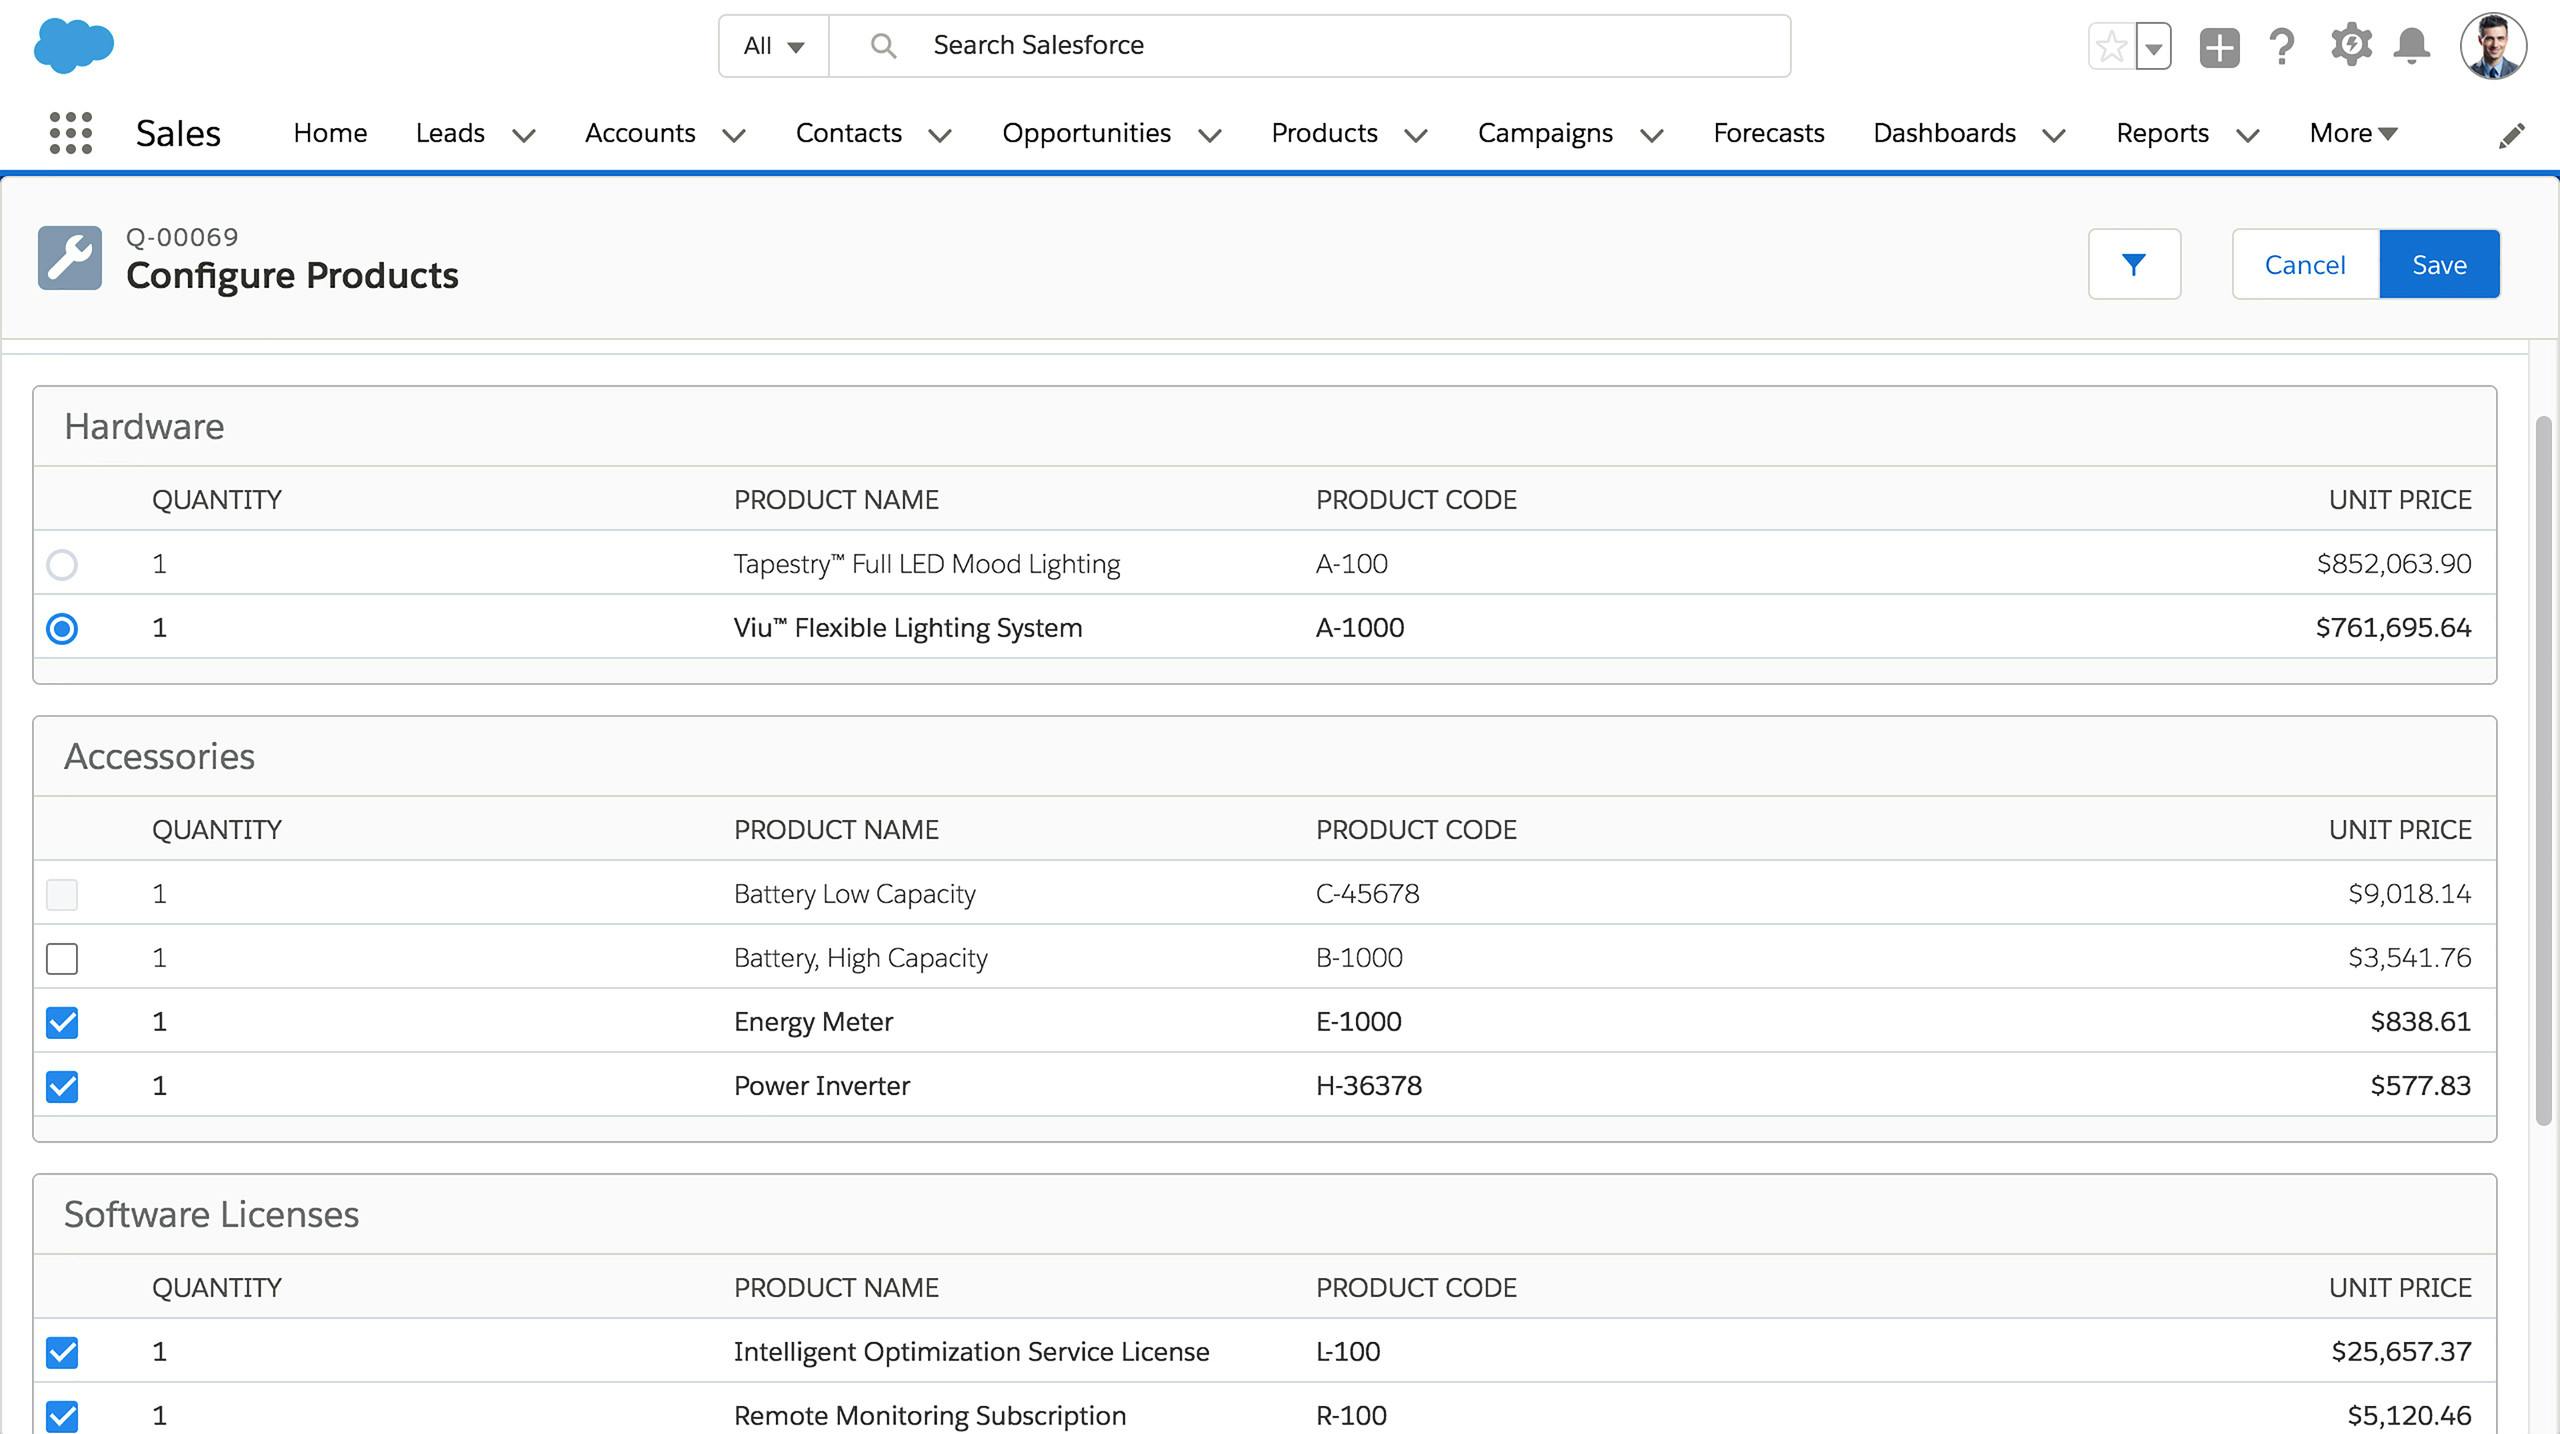Click product code A-1000
Screen dimensions: 2560x1434
pos(1360,628)
